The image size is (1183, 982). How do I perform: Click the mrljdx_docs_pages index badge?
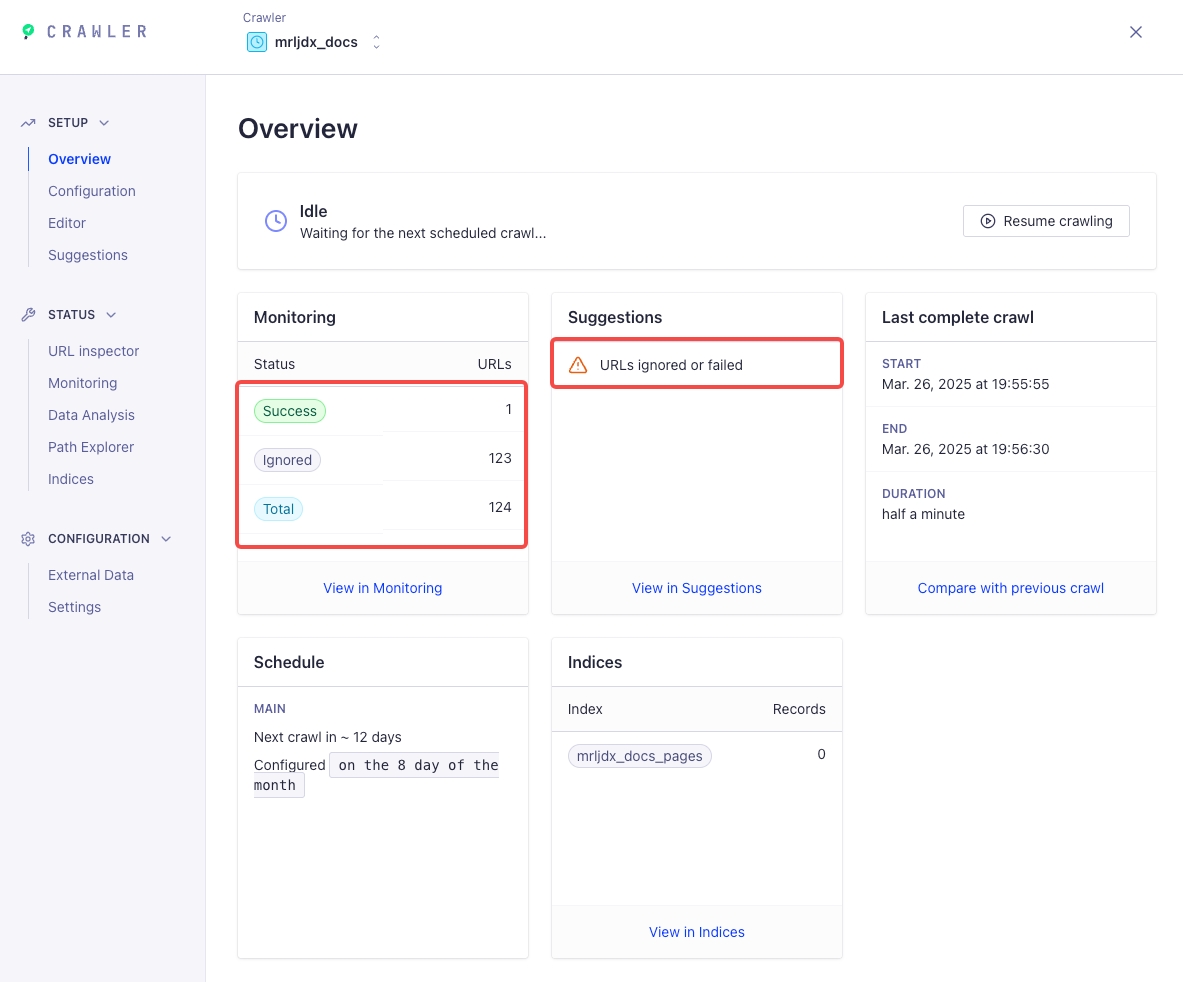639,756
